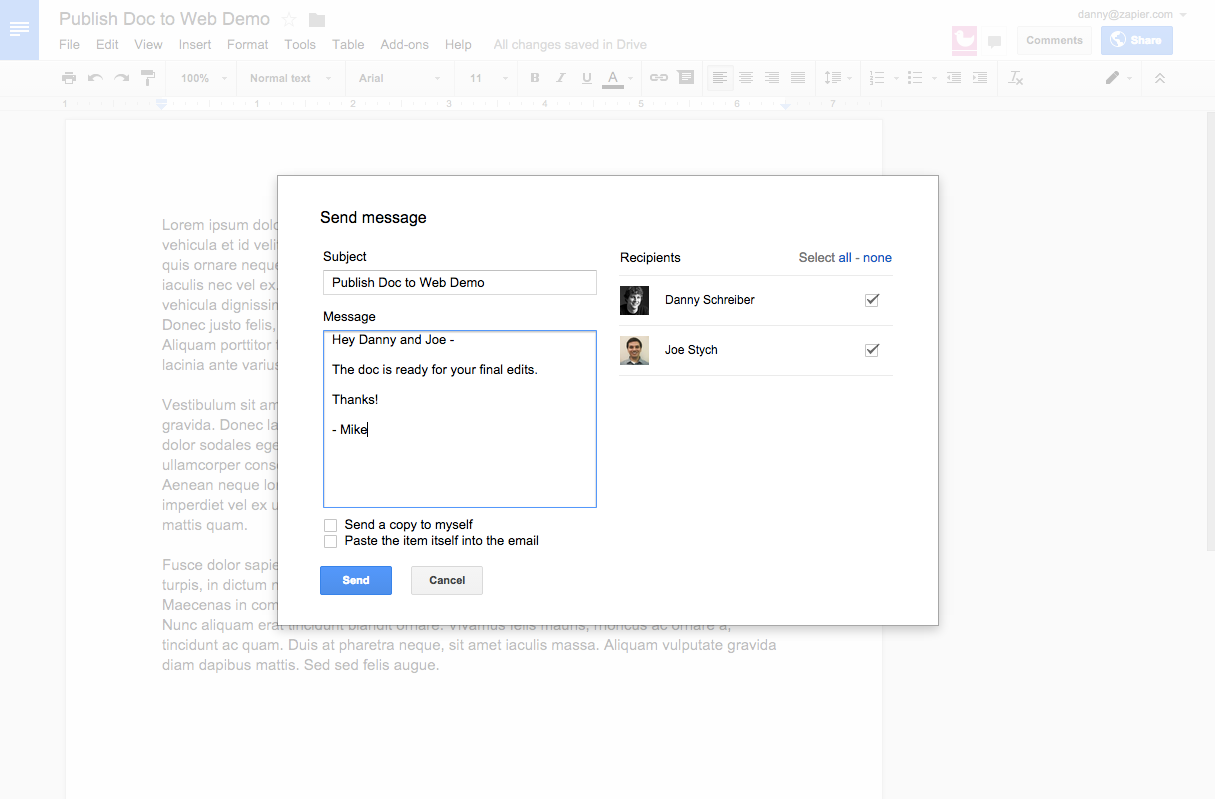
Task: Open the Add-ons menu
Action: click(x=405, y=44)
